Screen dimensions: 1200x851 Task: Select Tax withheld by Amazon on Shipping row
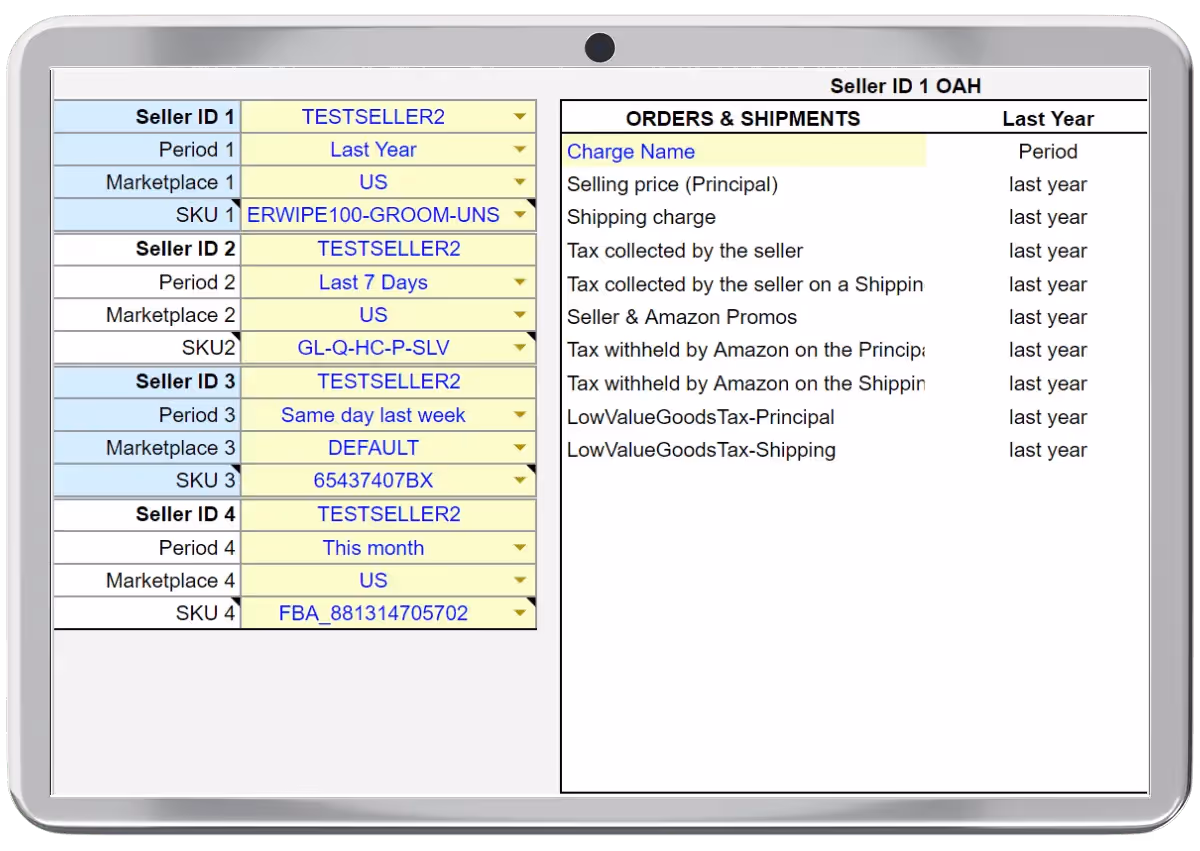pyautogui.click(x=855, y=383)
